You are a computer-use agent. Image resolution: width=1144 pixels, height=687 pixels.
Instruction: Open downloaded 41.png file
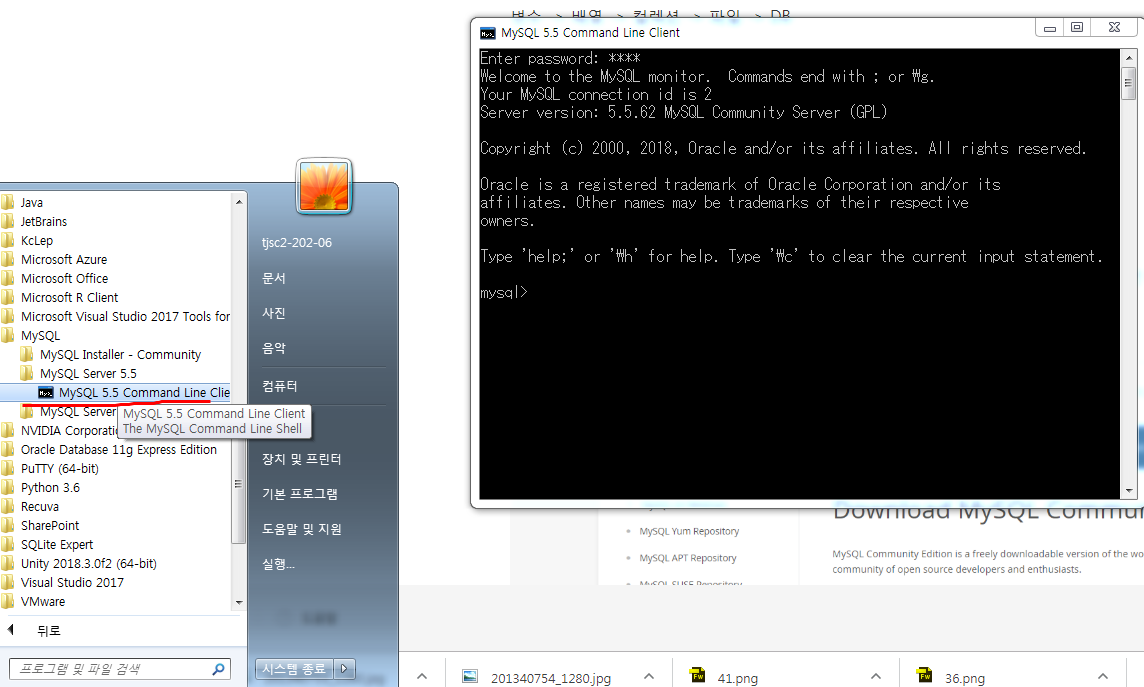[x=738, y=678]
